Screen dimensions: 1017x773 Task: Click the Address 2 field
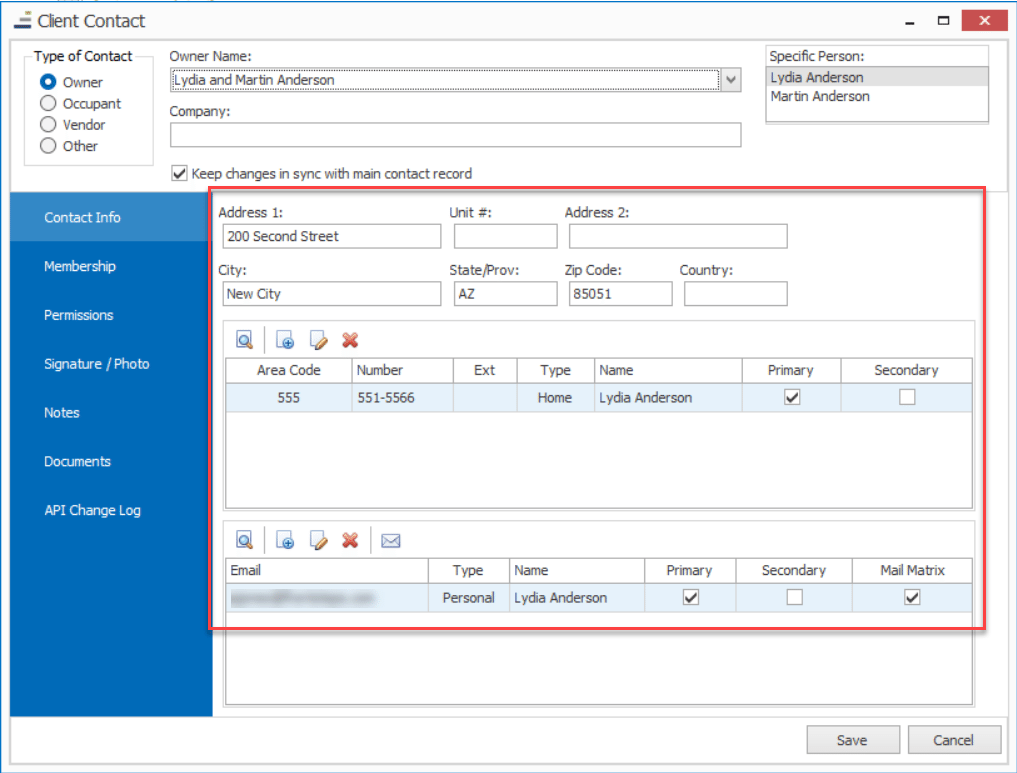click(x=678, y=236)
